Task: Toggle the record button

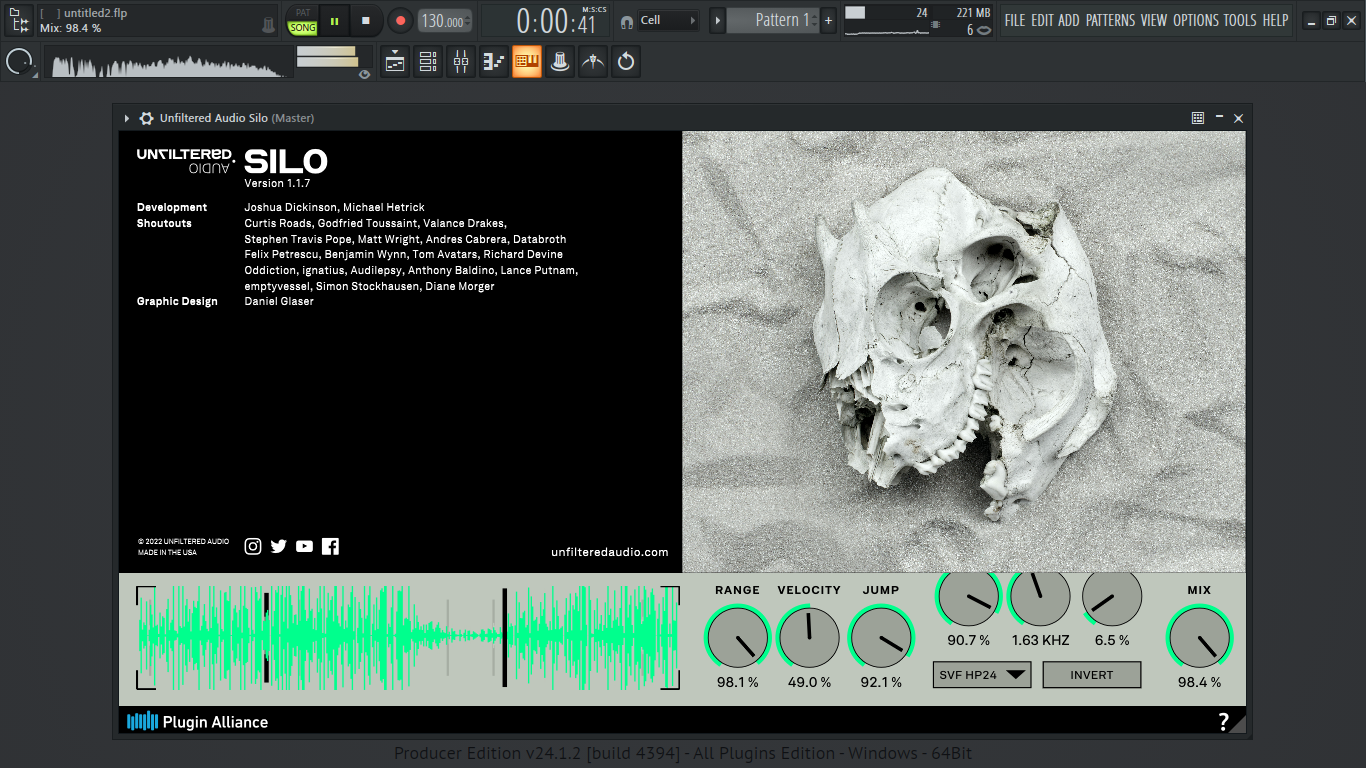Action: (x=400, y=20)
